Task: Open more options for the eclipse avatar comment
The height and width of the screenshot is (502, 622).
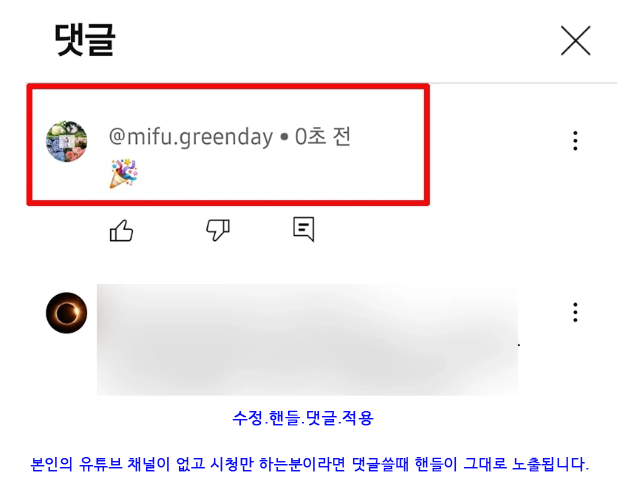Action: pyautogui.click(x=575, y=312)
